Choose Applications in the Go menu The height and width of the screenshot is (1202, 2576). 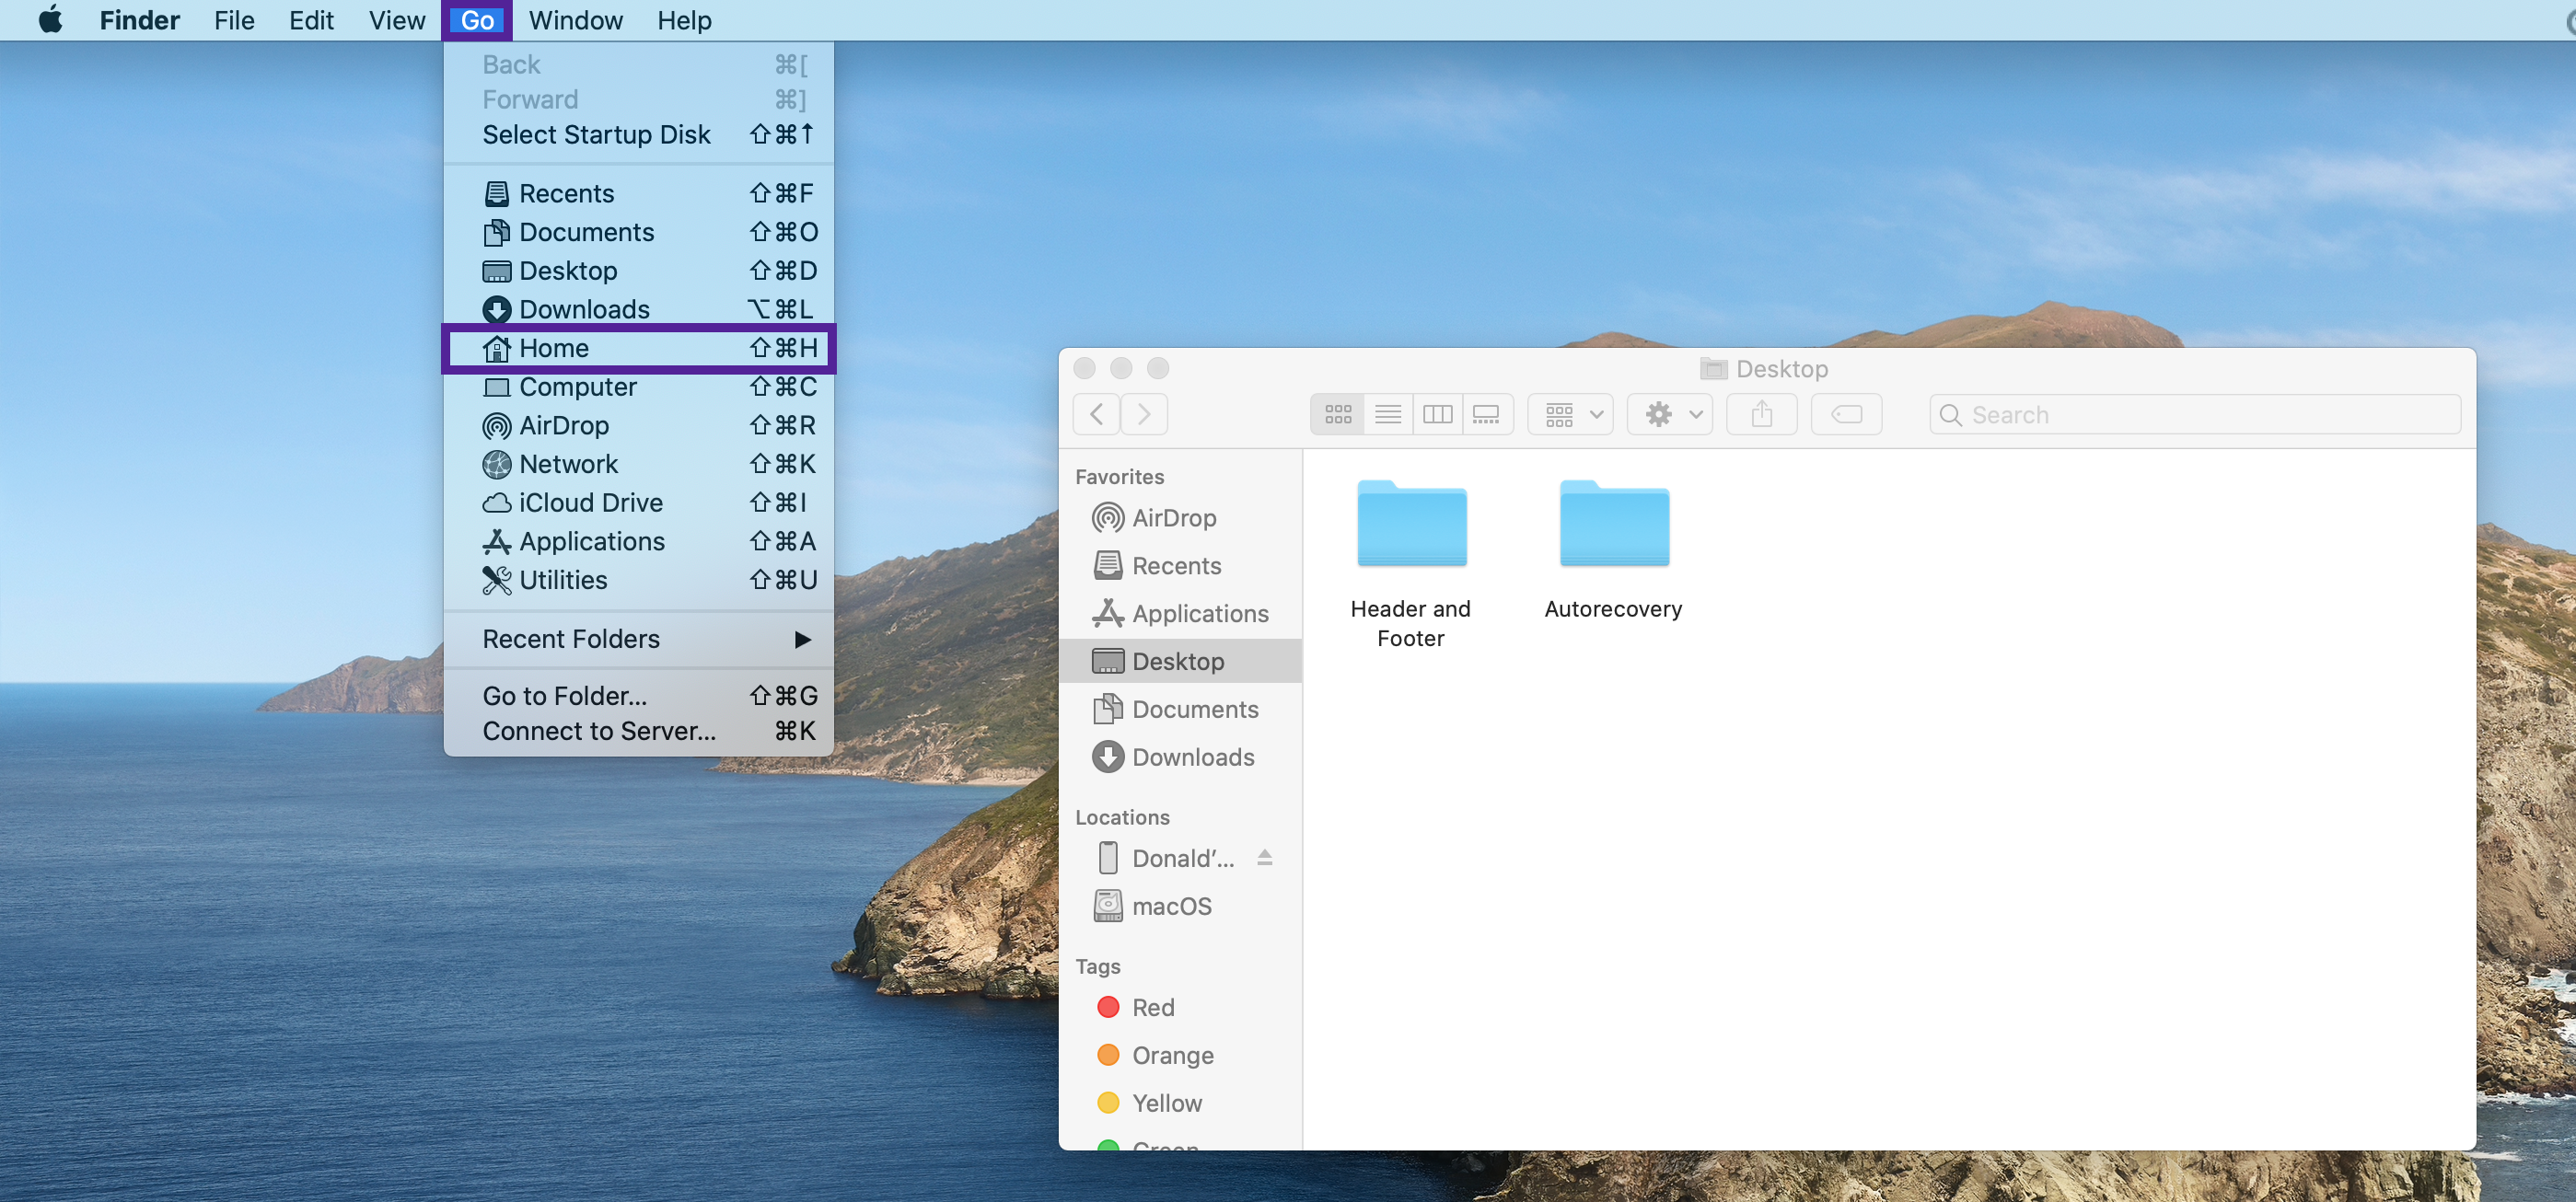[638, 542]
